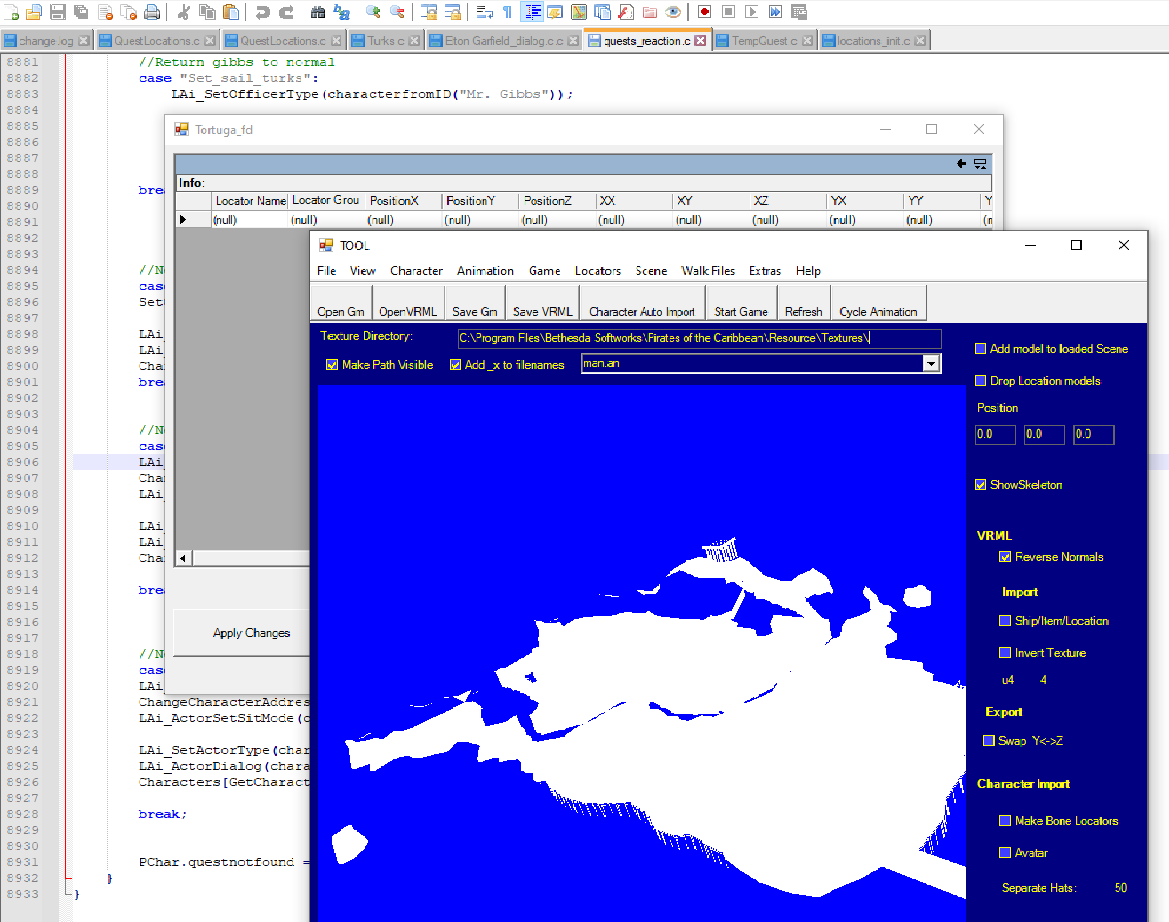
Task: Check Drop Location models option
Action: click(x=980, y=380)
